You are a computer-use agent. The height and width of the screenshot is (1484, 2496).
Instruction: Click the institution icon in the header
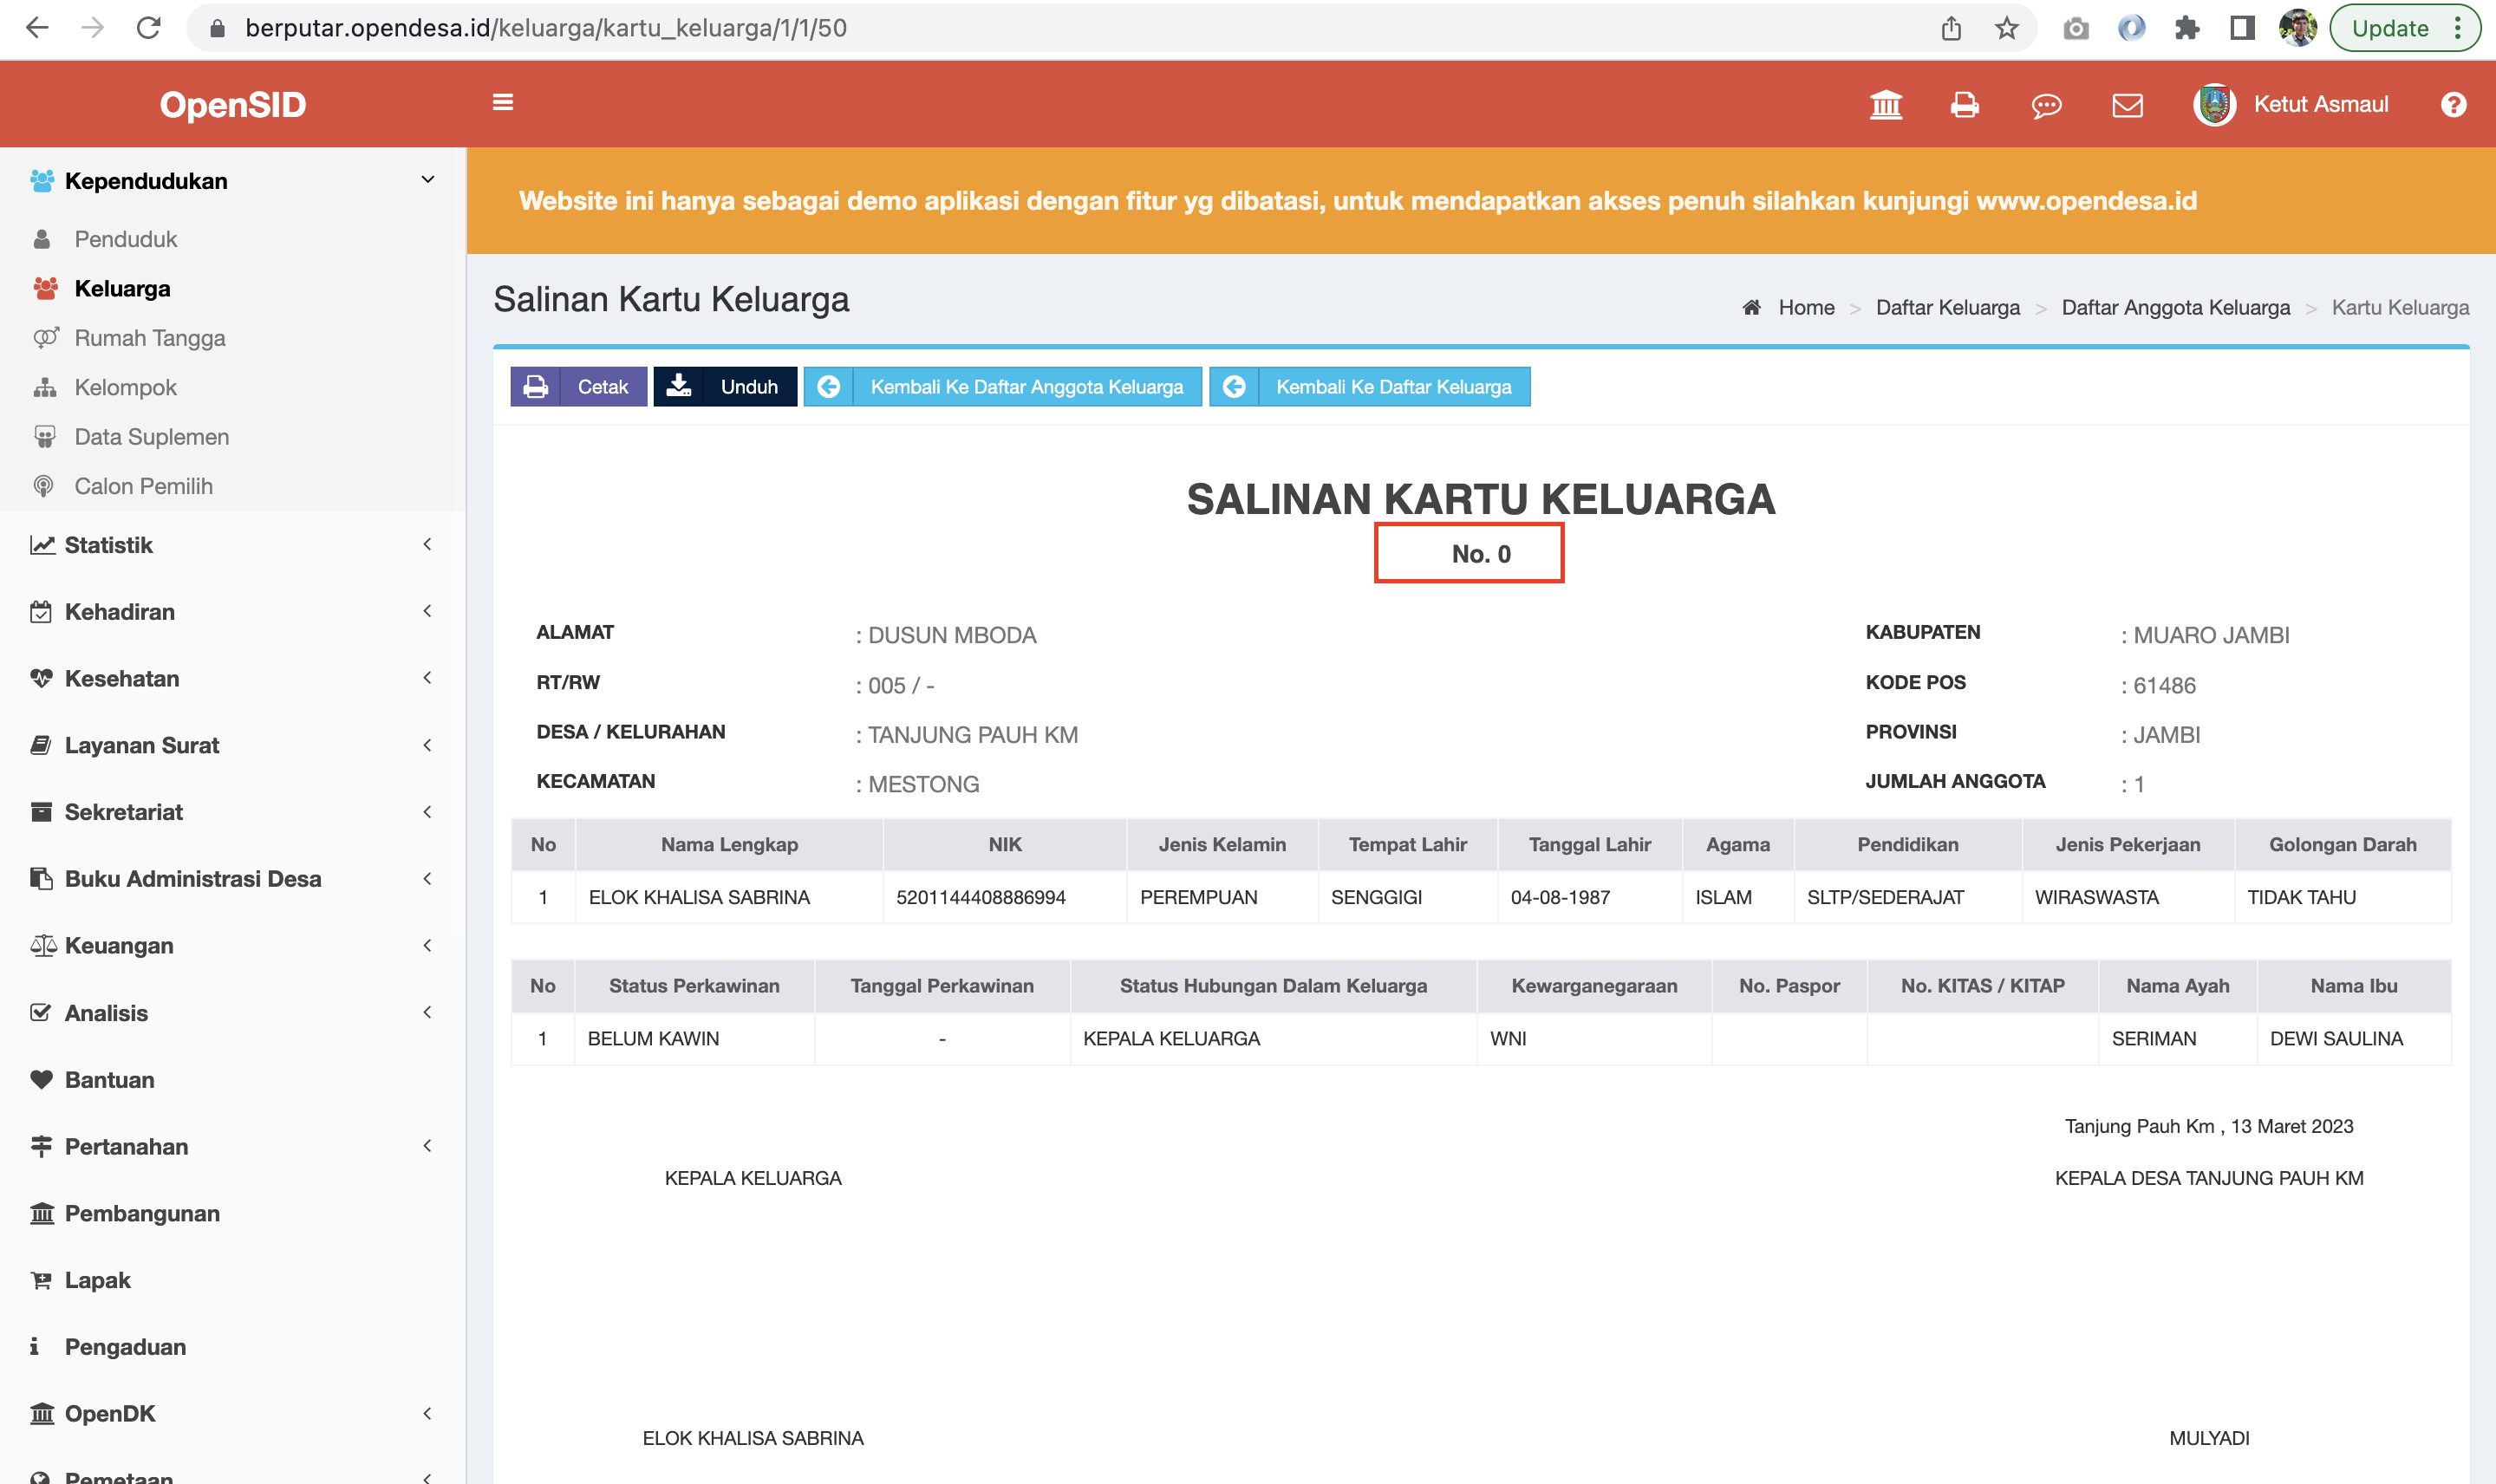pyautogui.click(x=1885, y=104)
